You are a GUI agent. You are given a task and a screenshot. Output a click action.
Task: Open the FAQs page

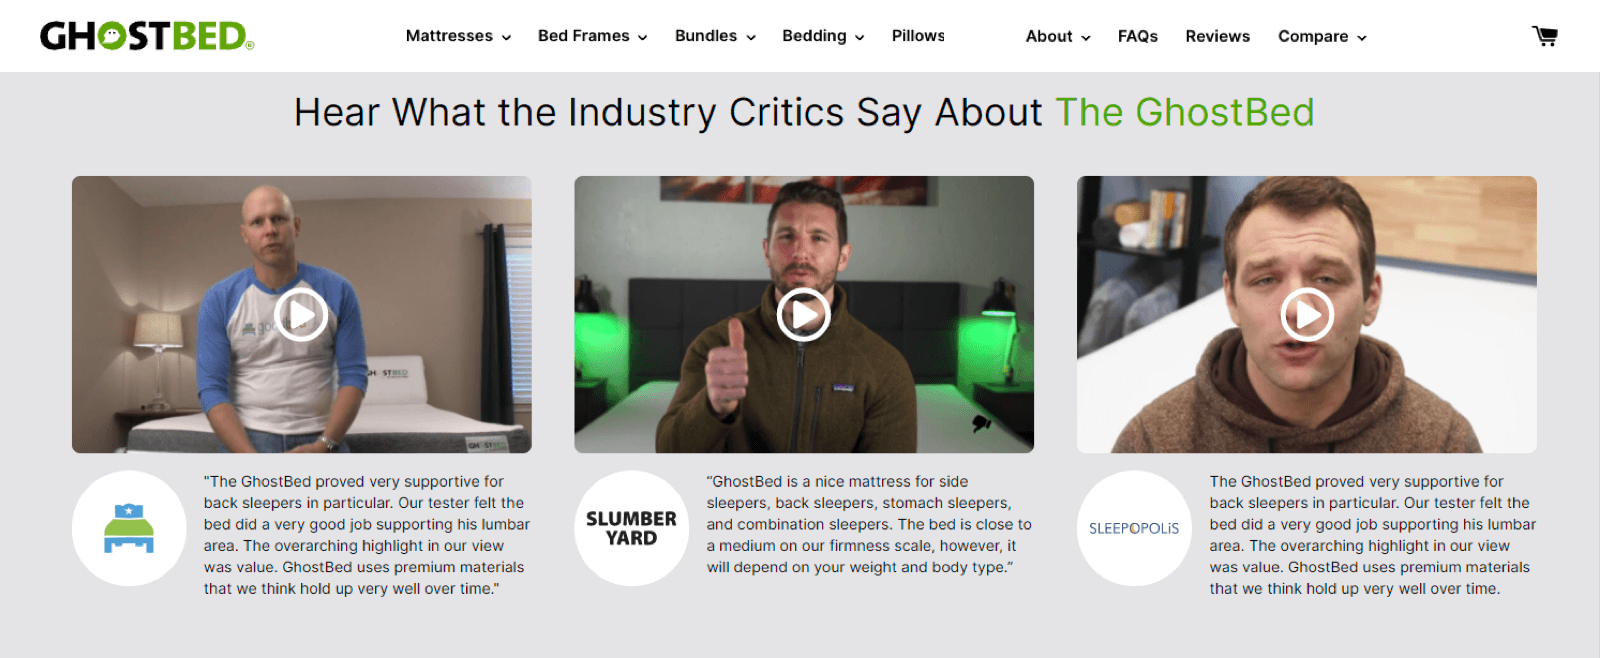1138,36
